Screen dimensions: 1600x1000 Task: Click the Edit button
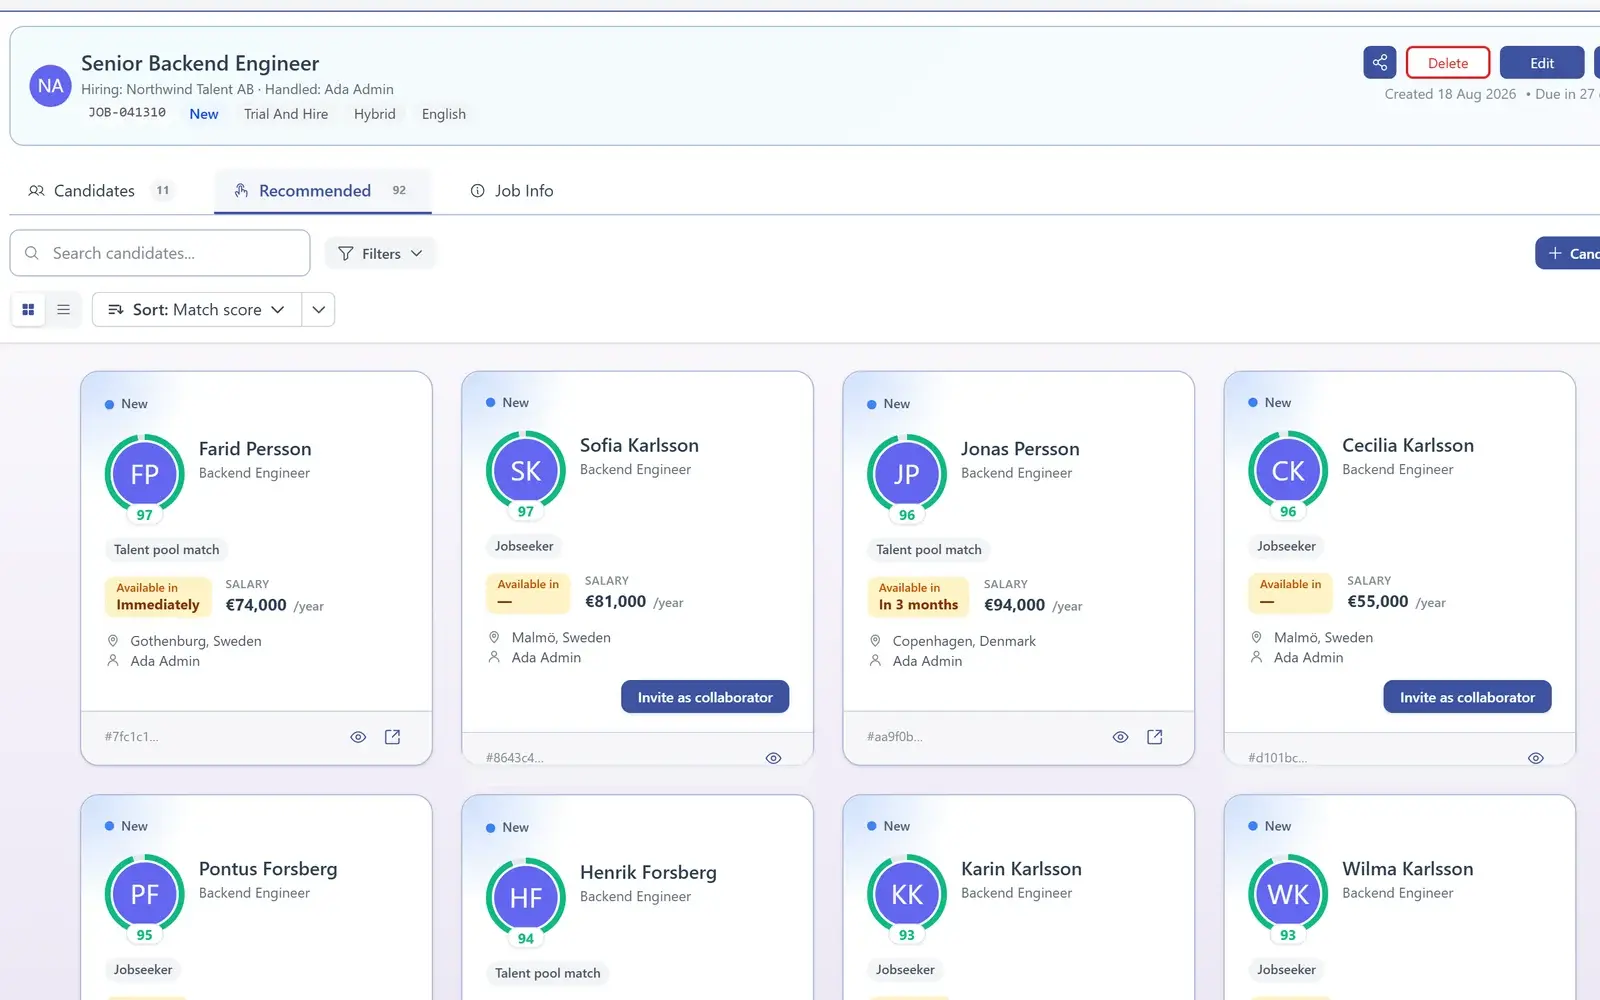click(x=1542, y=63)
